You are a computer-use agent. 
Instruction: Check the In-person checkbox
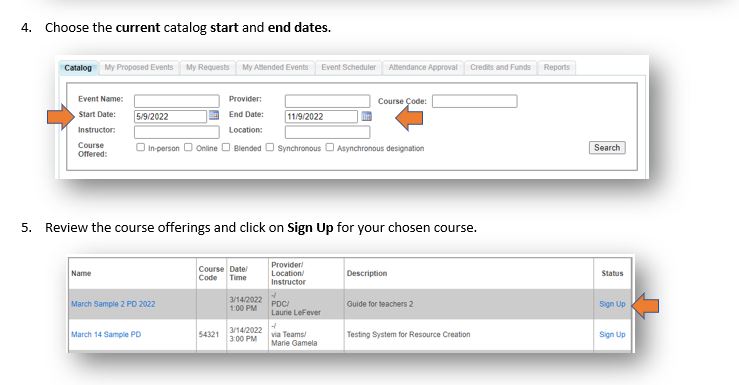(140, 147)
